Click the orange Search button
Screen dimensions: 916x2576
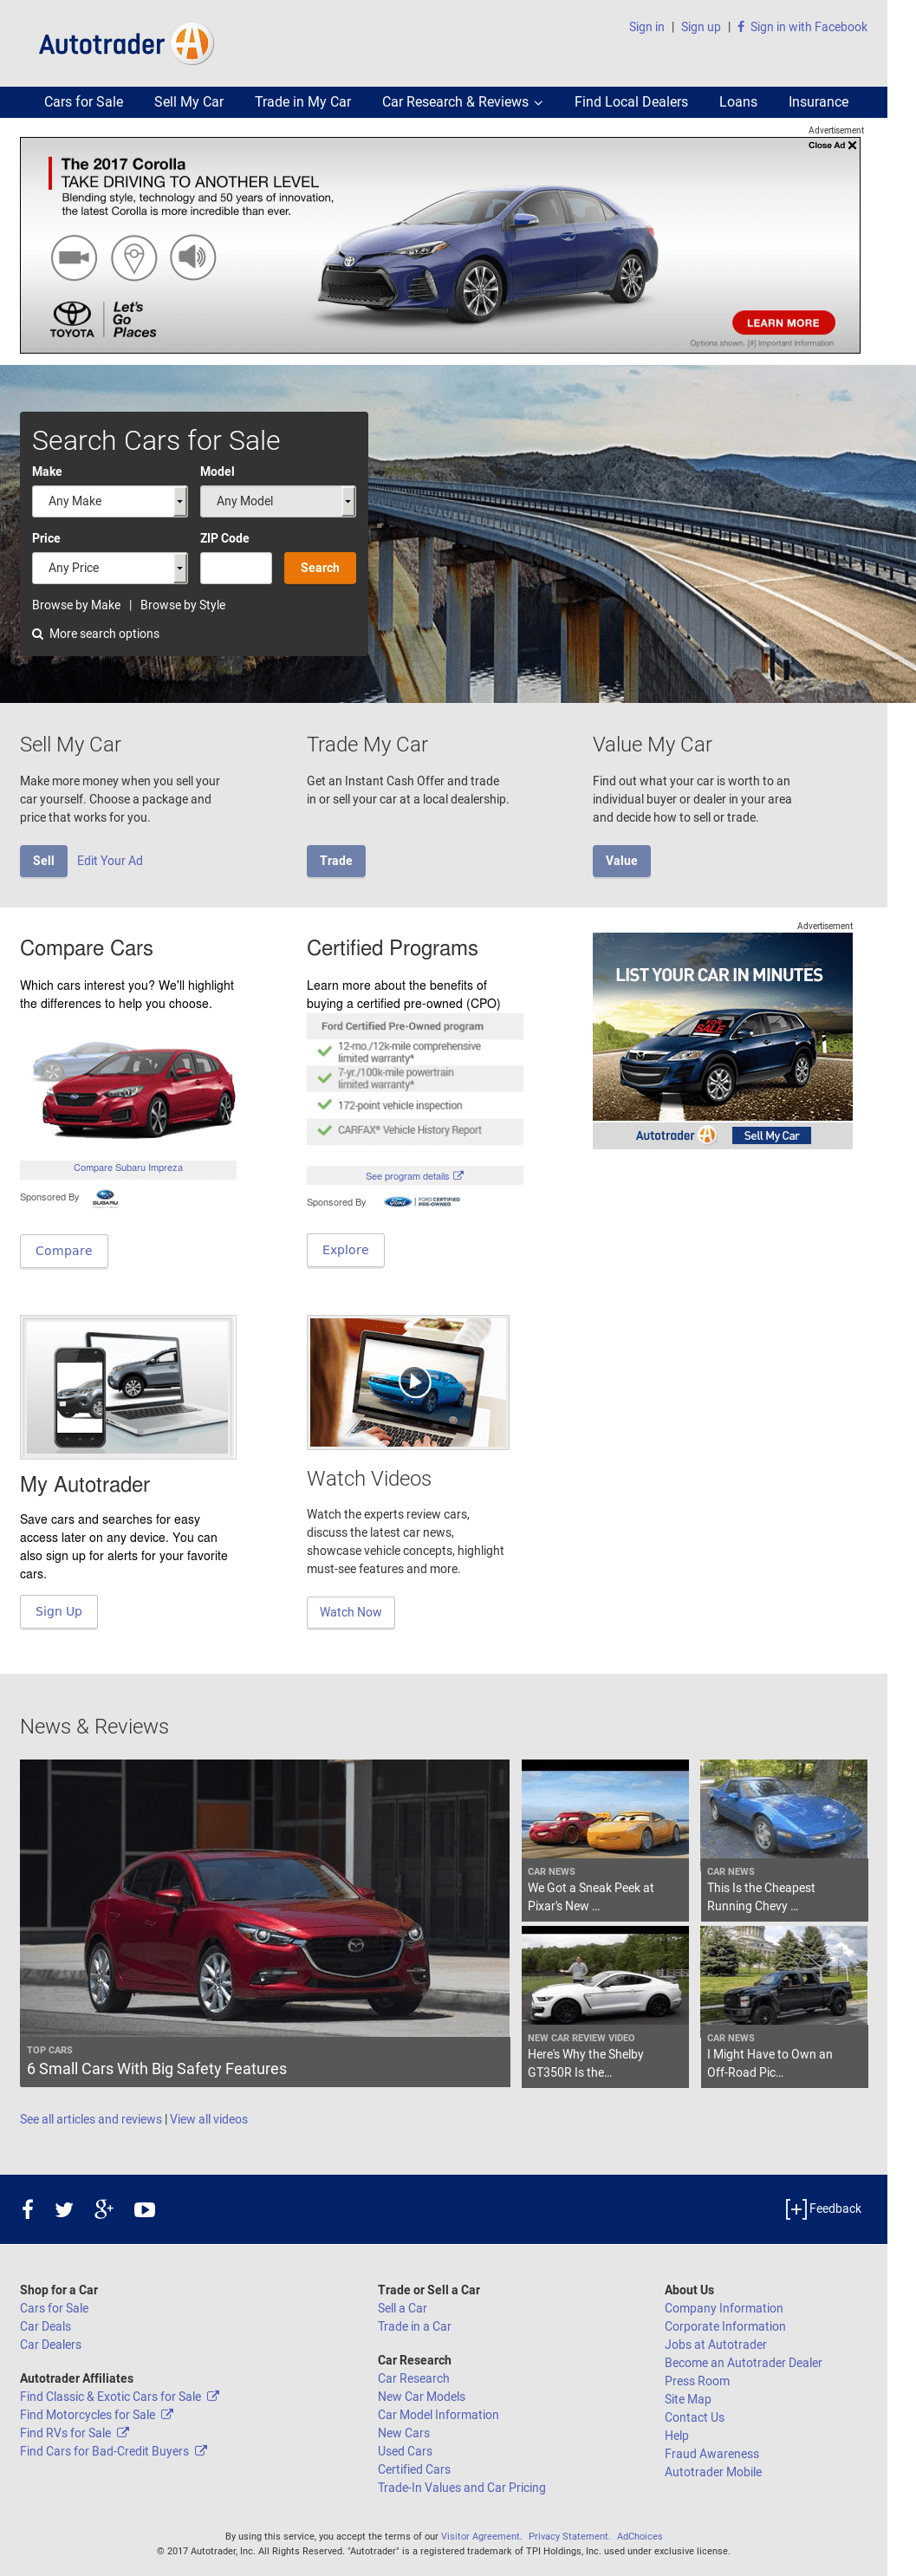tap(320, 568)
